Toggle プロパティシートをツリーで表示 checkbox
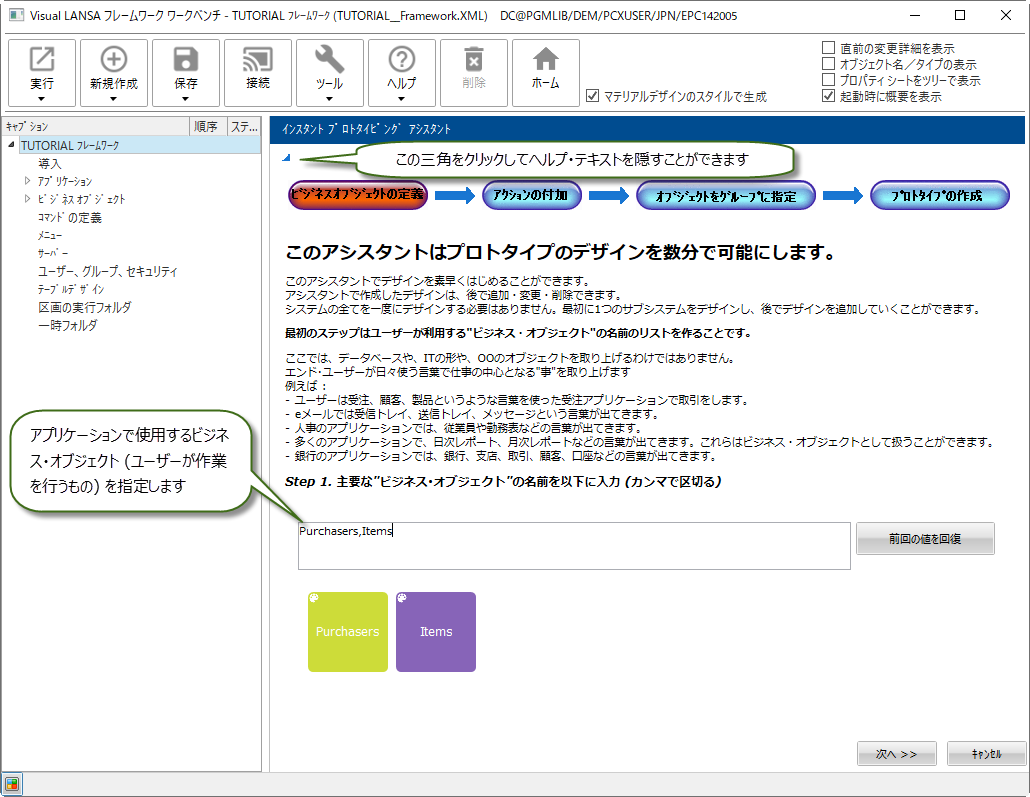The image size is (1030, 797). (828, 80)
